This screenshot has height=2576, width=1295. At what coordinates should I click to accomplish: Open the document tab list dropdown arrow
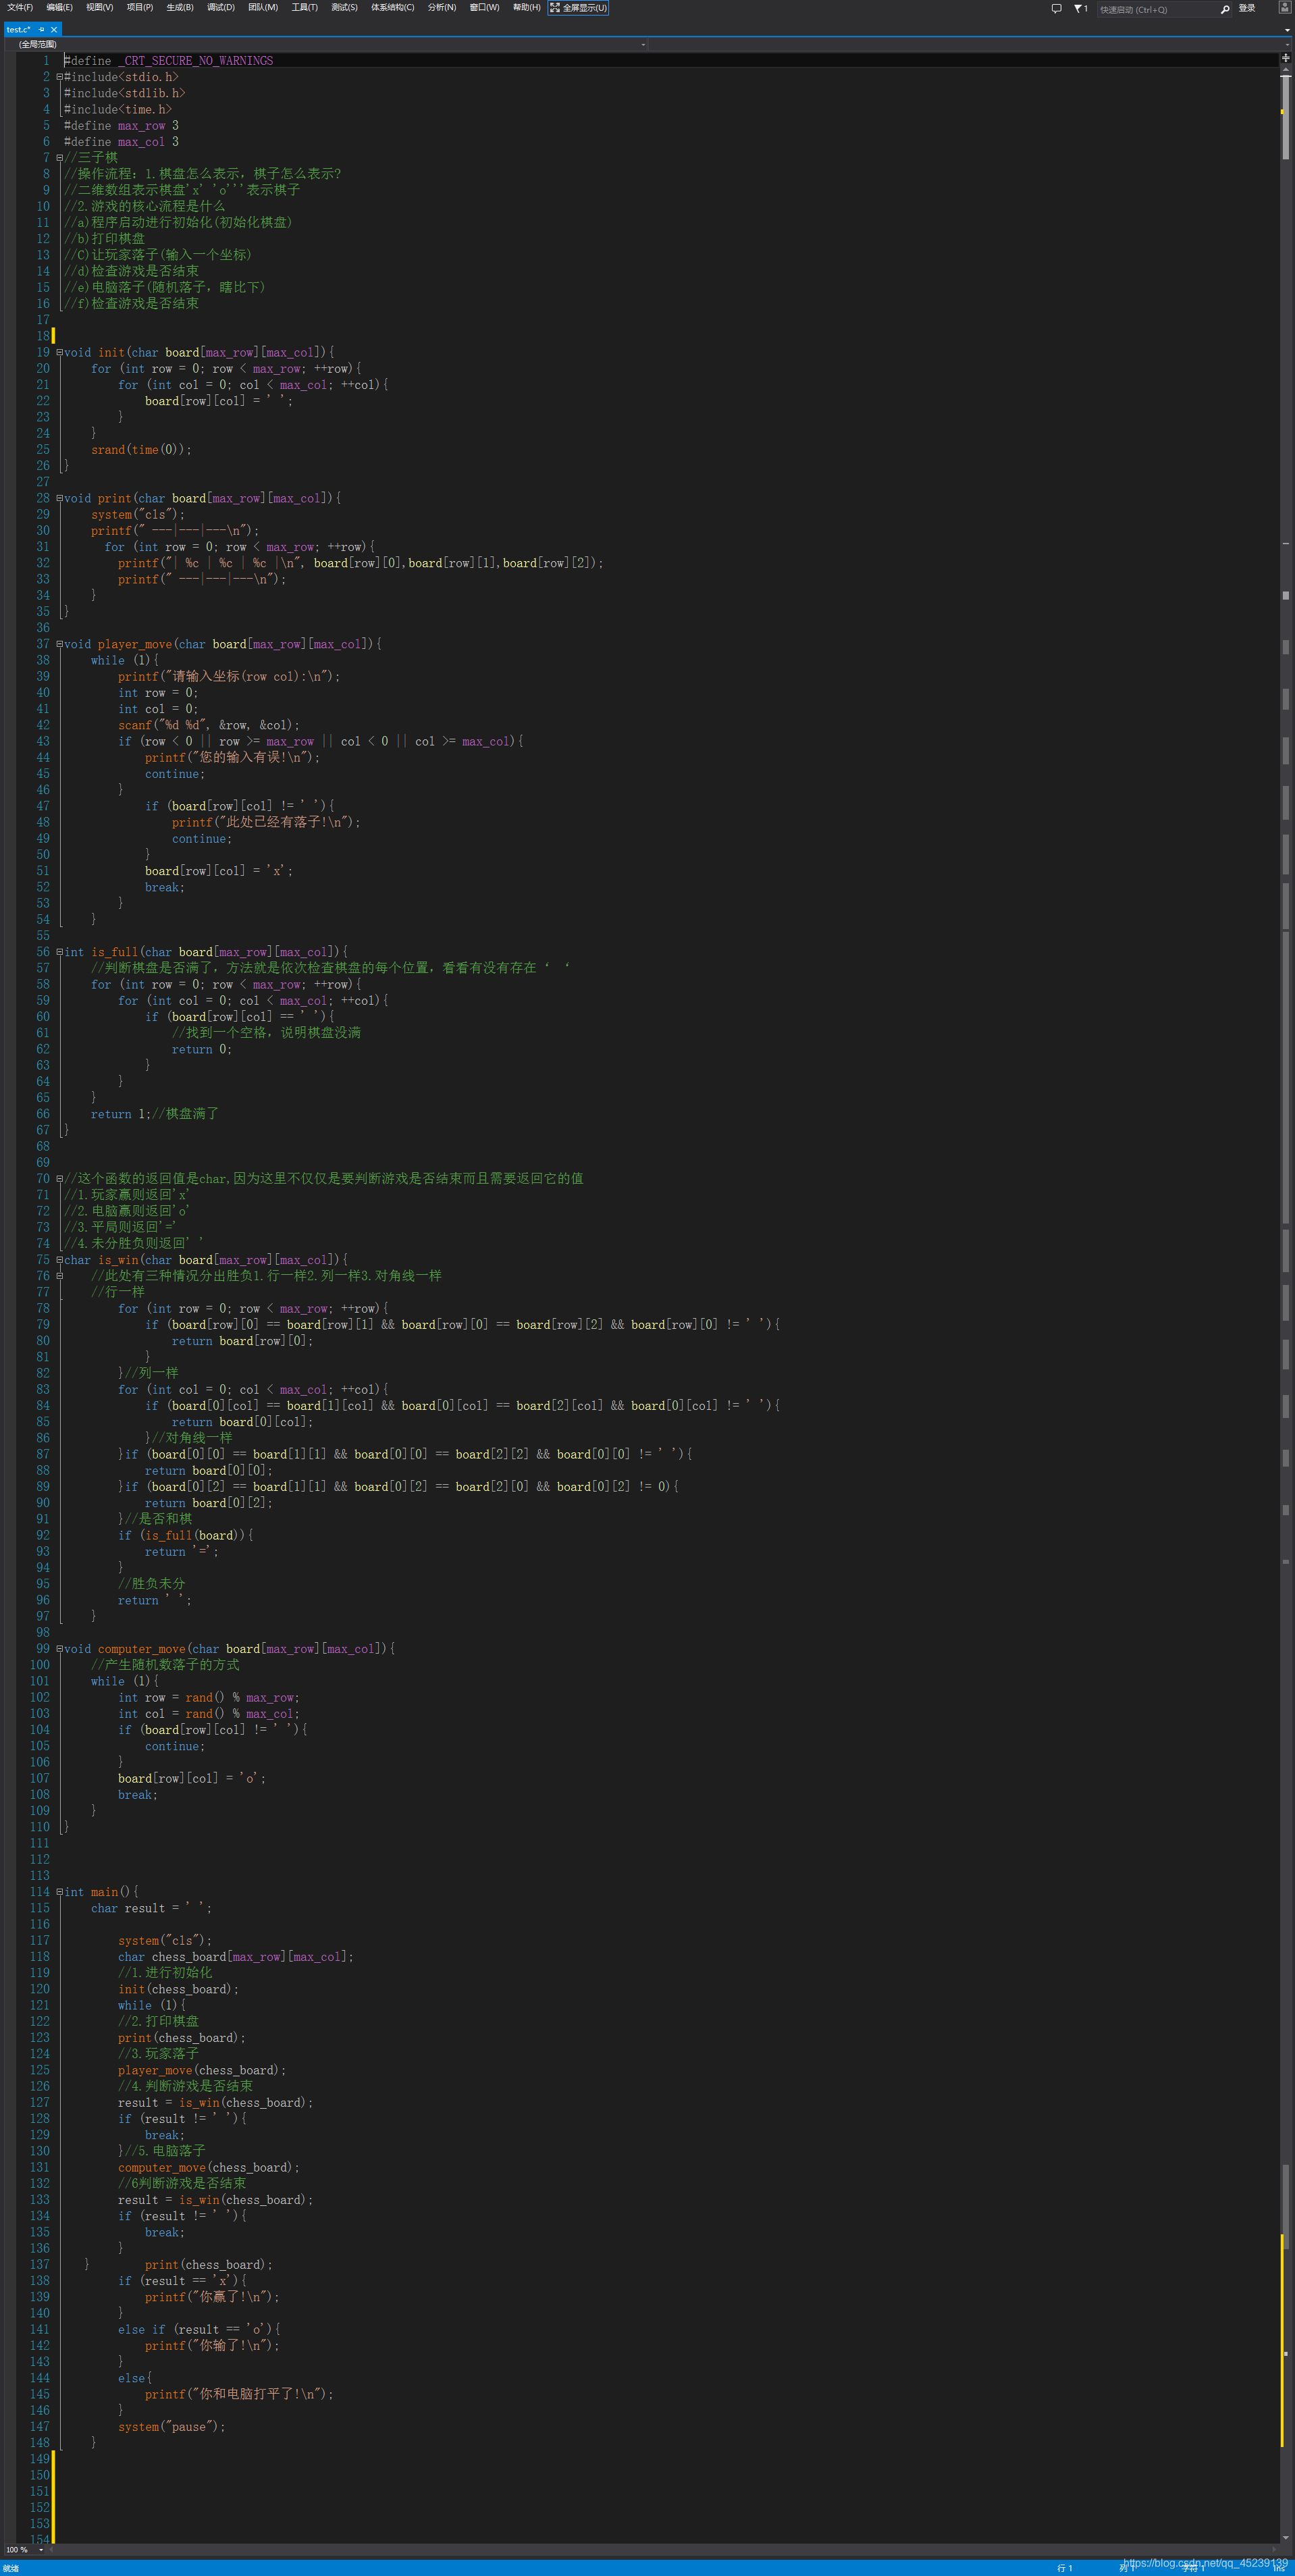(1287, 30)
